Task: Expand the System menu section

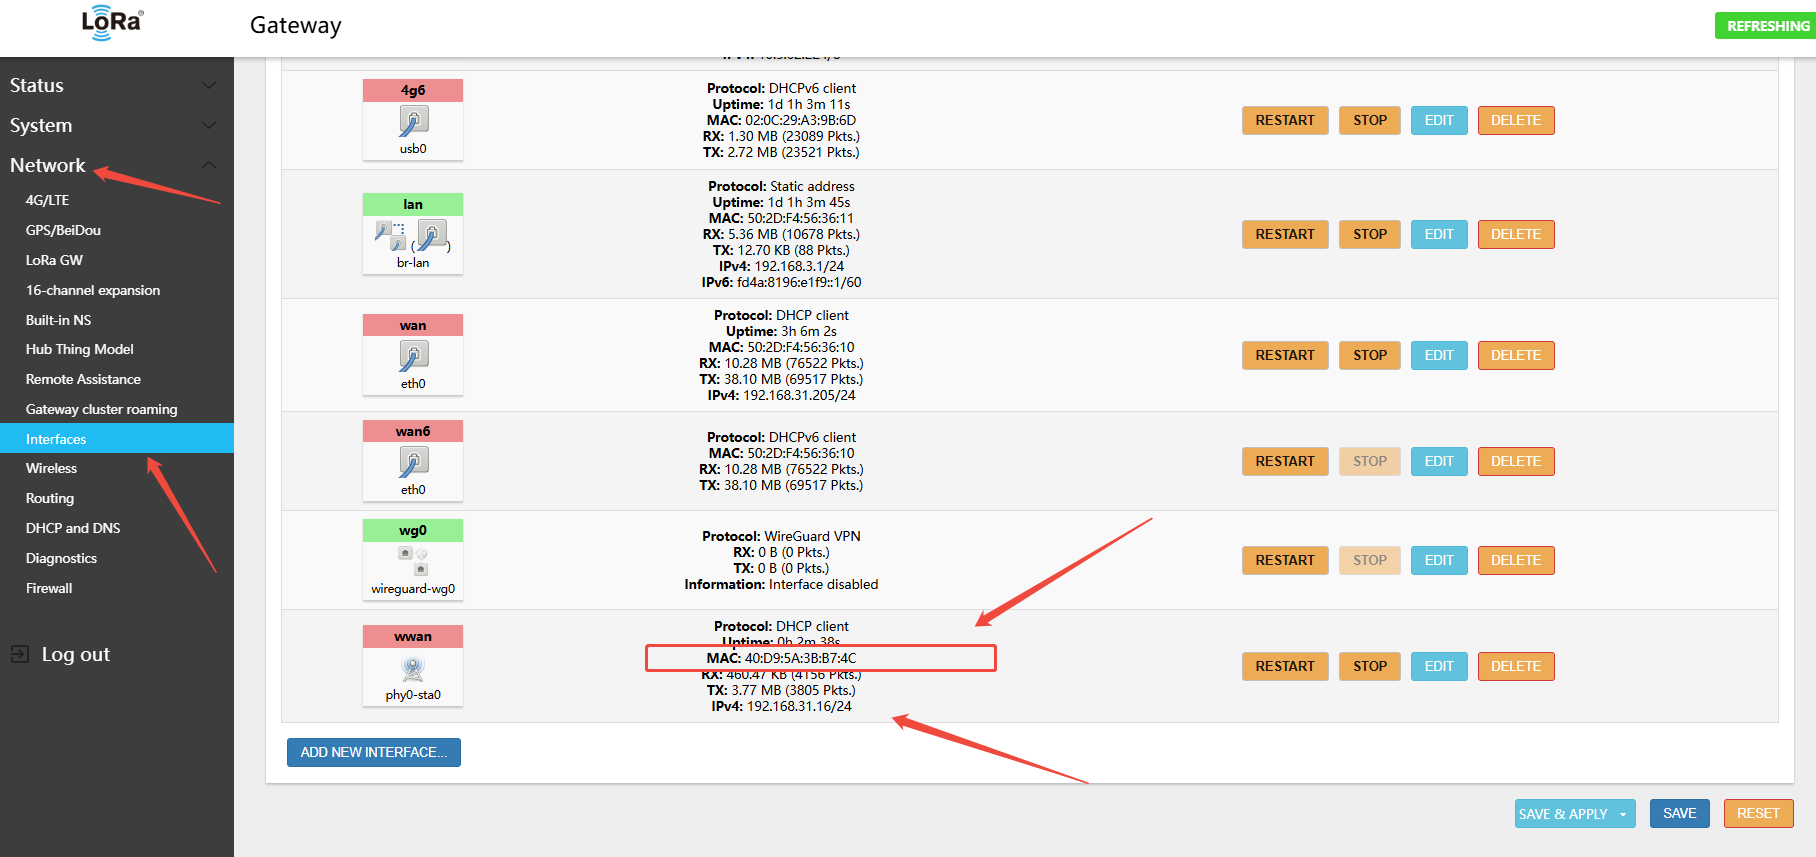Action: 208,126
